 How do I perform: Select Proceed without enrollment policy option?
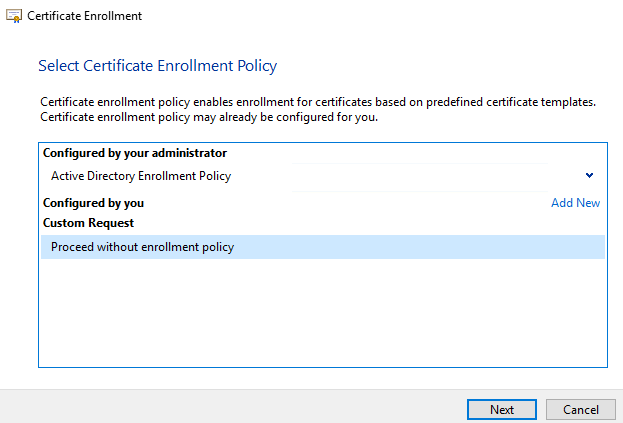tap(323, 247)
